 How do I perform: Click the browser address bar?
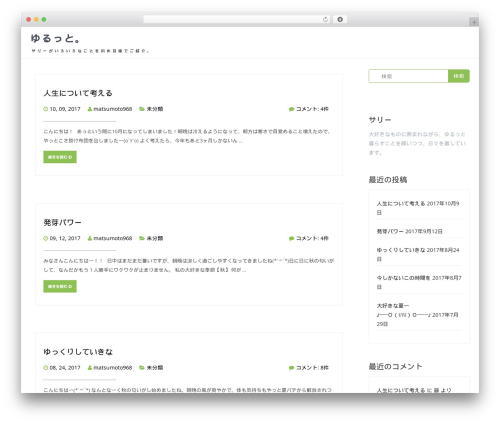236,20
